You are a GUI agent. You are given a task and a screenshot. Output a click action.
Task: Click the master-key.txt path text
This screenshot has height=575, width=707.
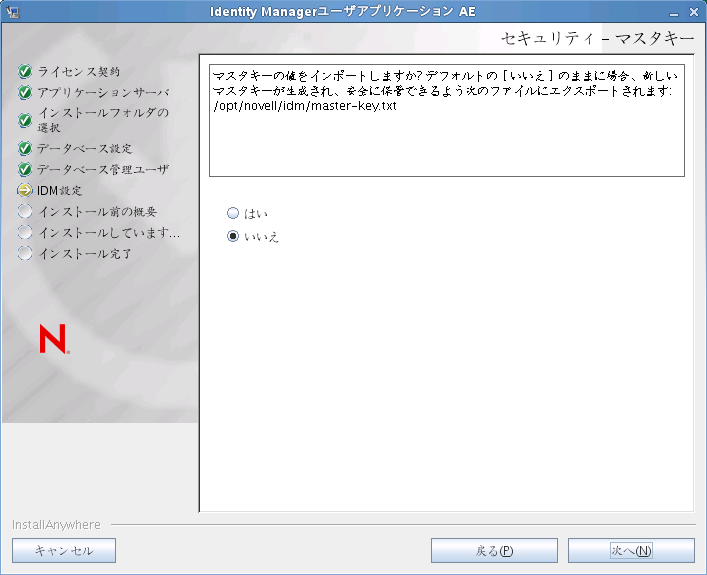(305, 106)
